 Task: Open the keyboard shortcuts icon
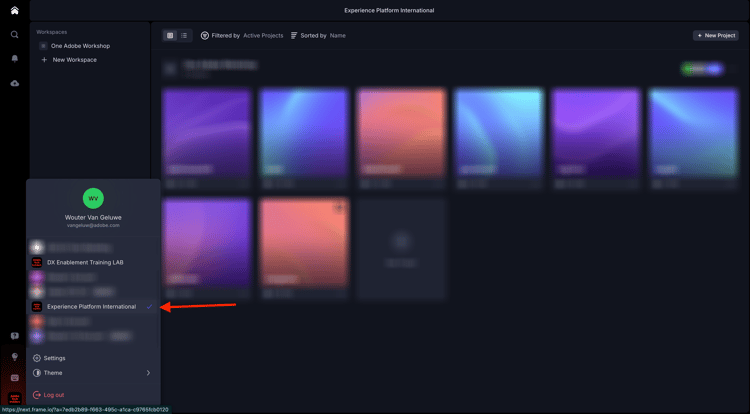click(14, 378)
